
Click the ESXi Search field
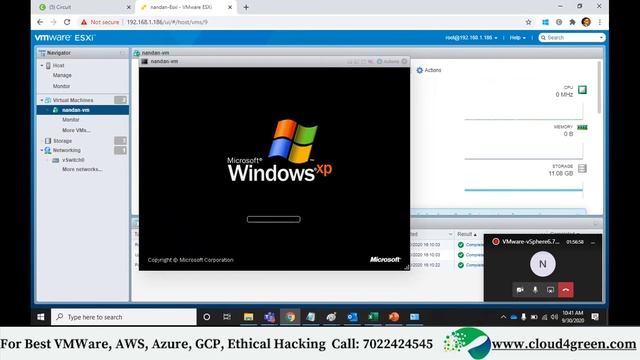[x=571, y=38]
